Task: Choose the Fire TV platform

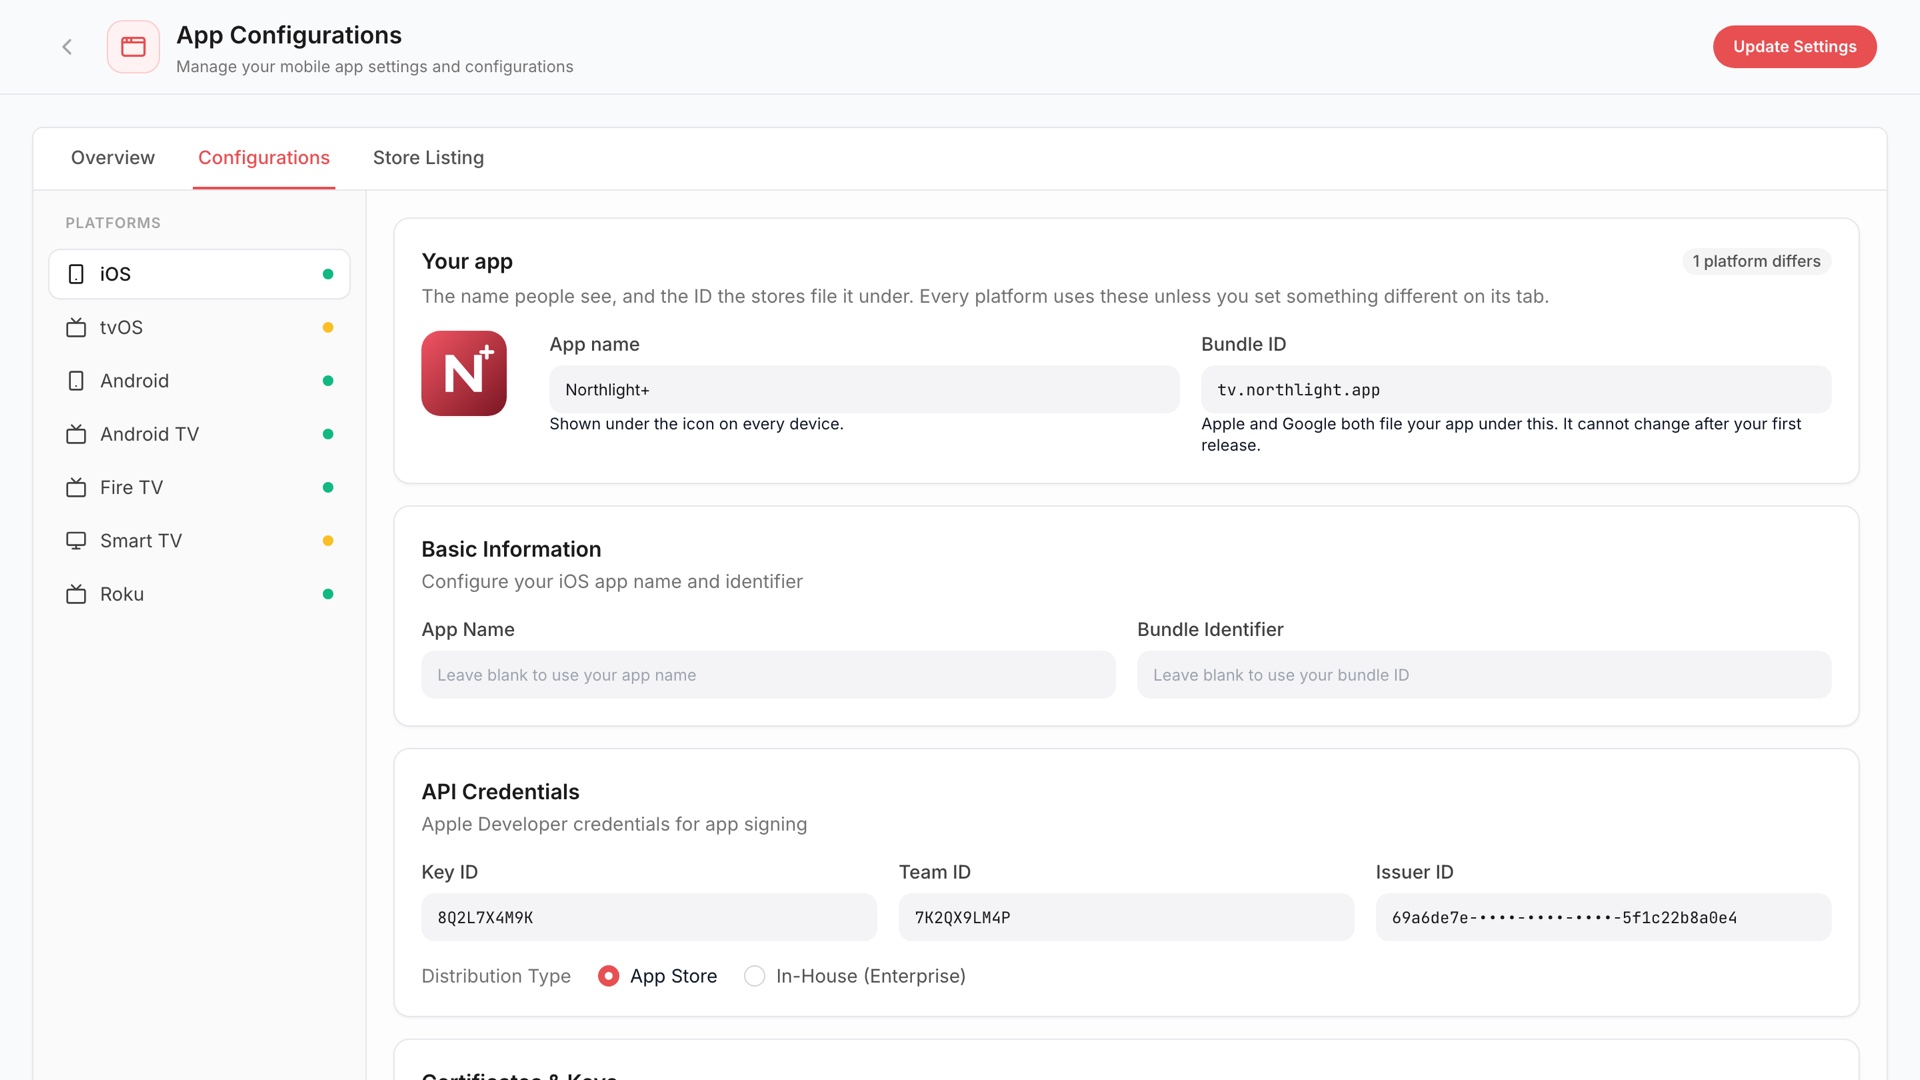Action: (x=199, y=487)
